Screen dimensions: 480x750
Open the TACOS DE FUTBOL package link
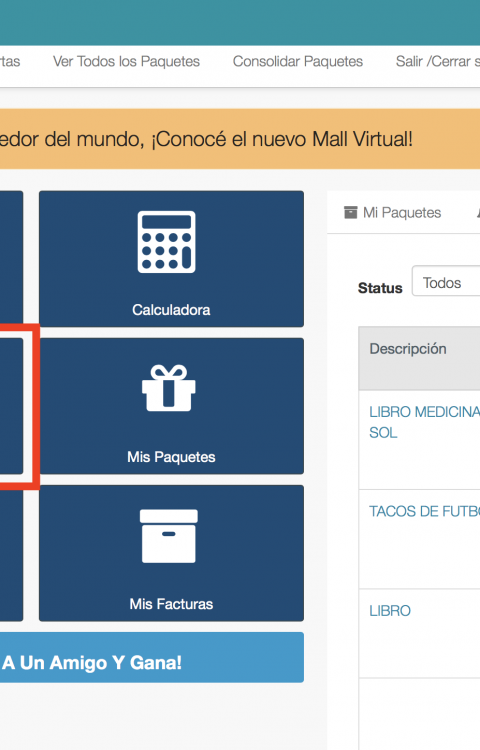click(x=425, y=511)
